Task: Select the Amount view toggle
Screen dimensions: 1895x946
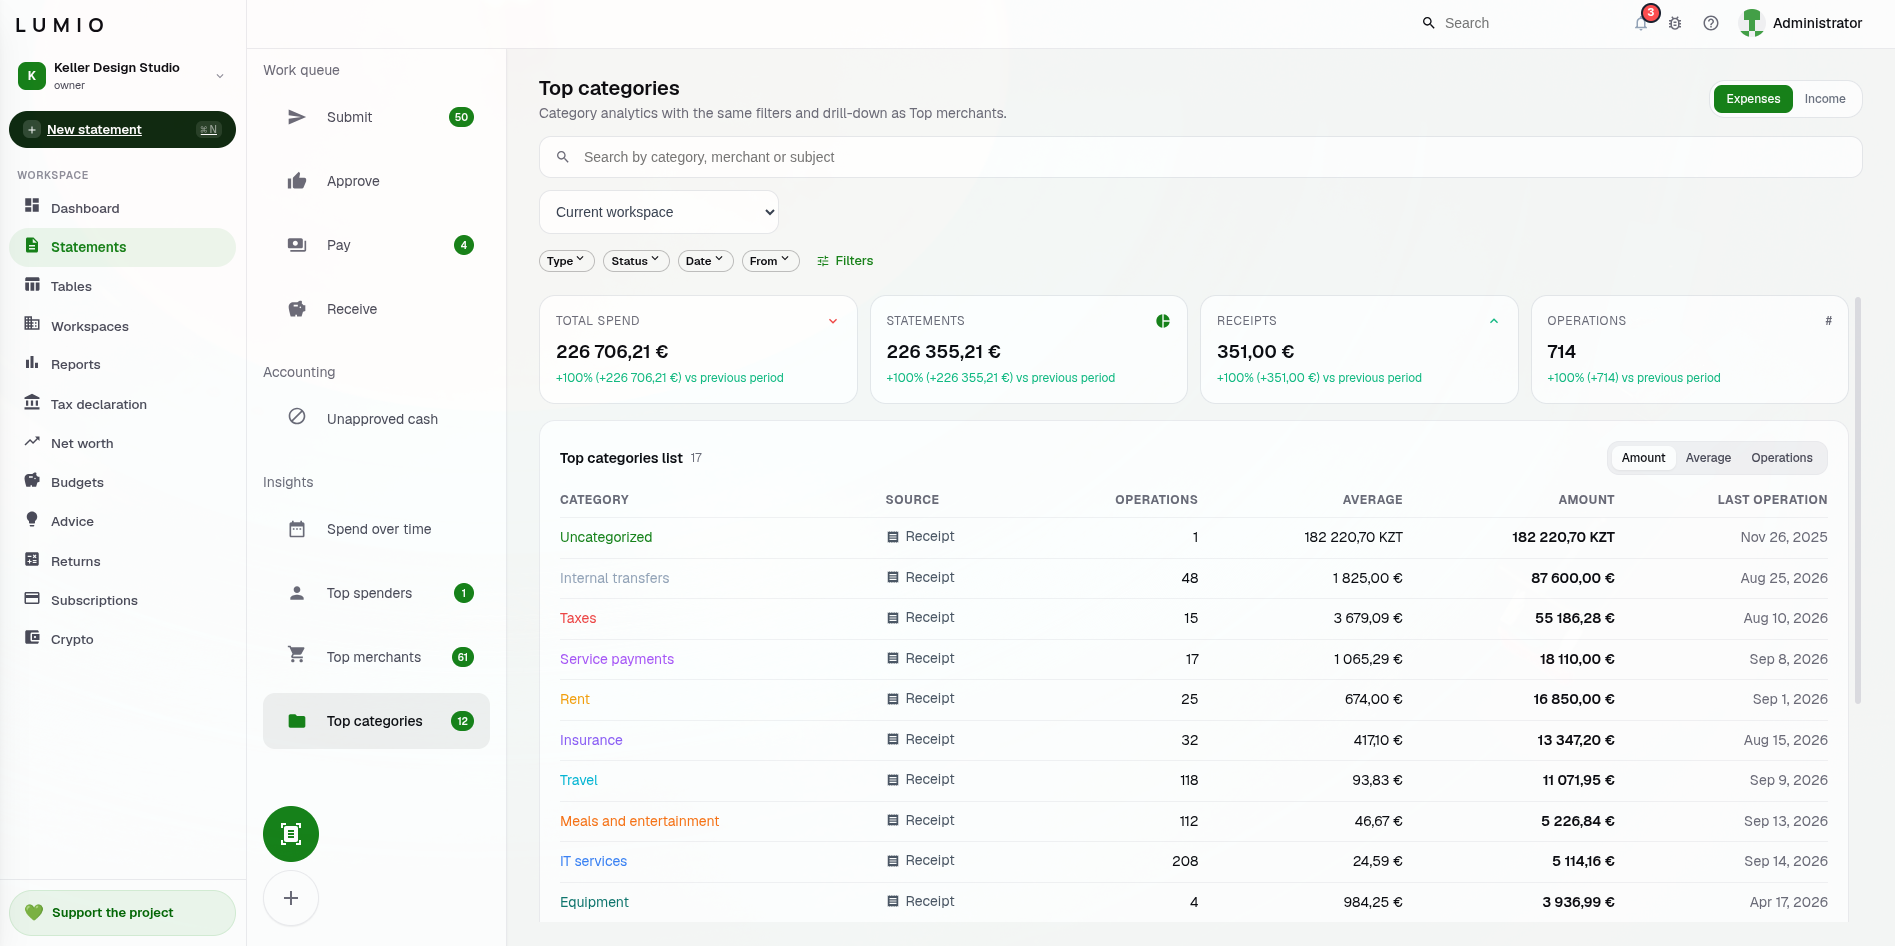Action: pyautogui.click(x=1643, y=458)
